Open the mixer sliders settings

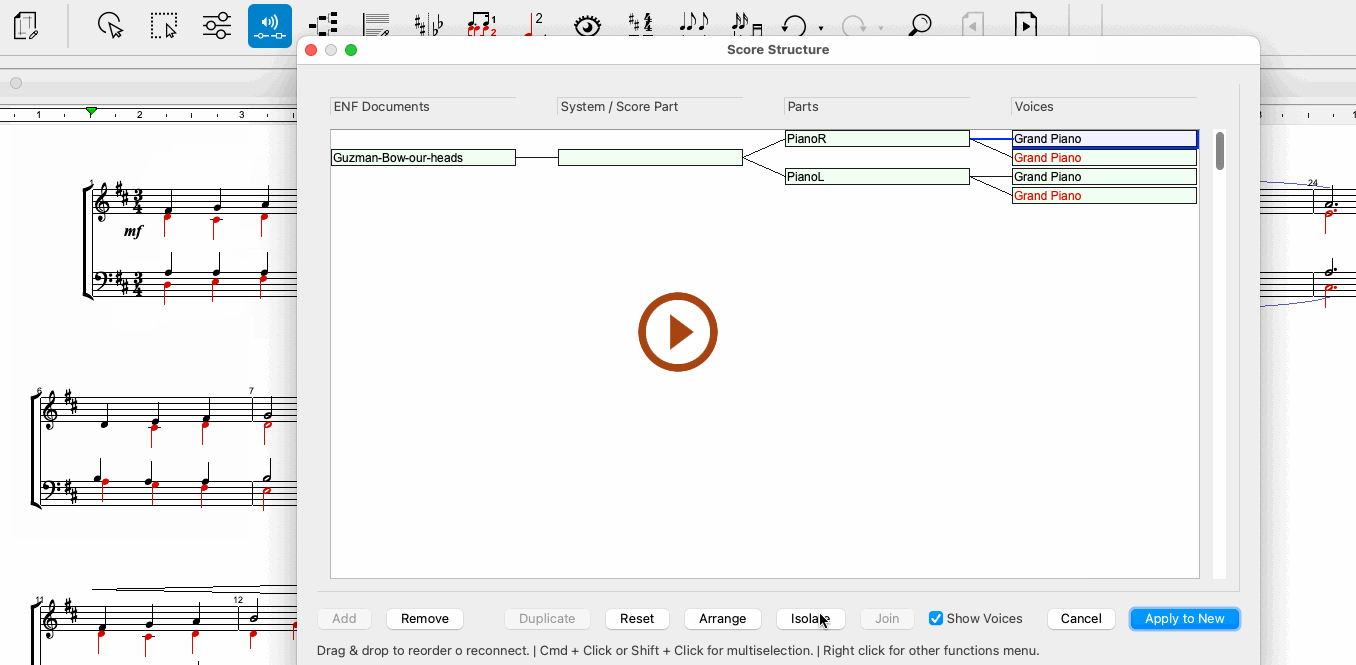(x=217, y=25)
